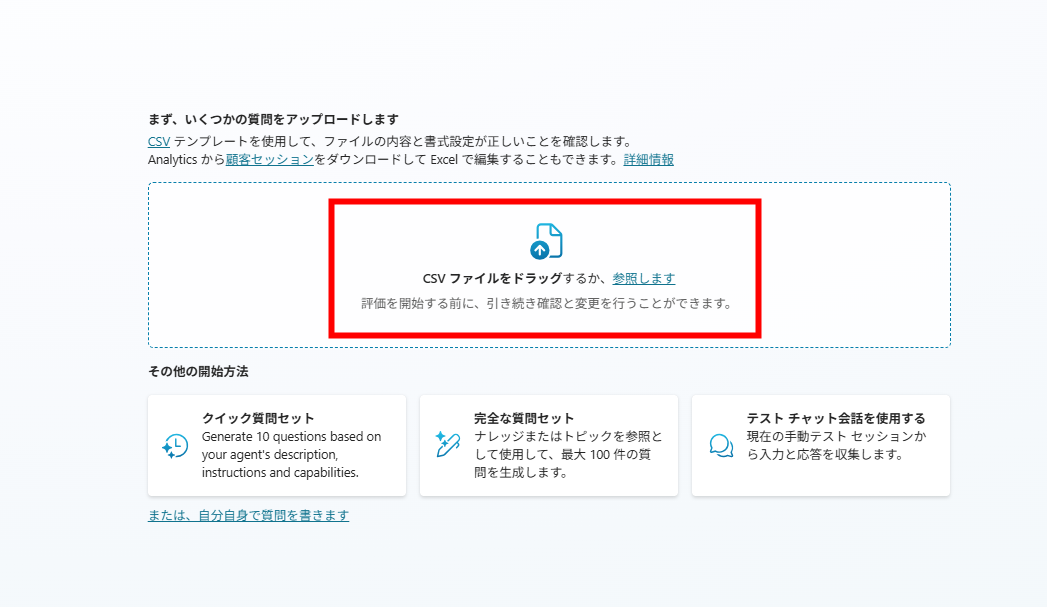The height and width of the screenshot is (607, 1047).
Task: Click または、自分自身で質問を書きます link
Action: (248, 516)
